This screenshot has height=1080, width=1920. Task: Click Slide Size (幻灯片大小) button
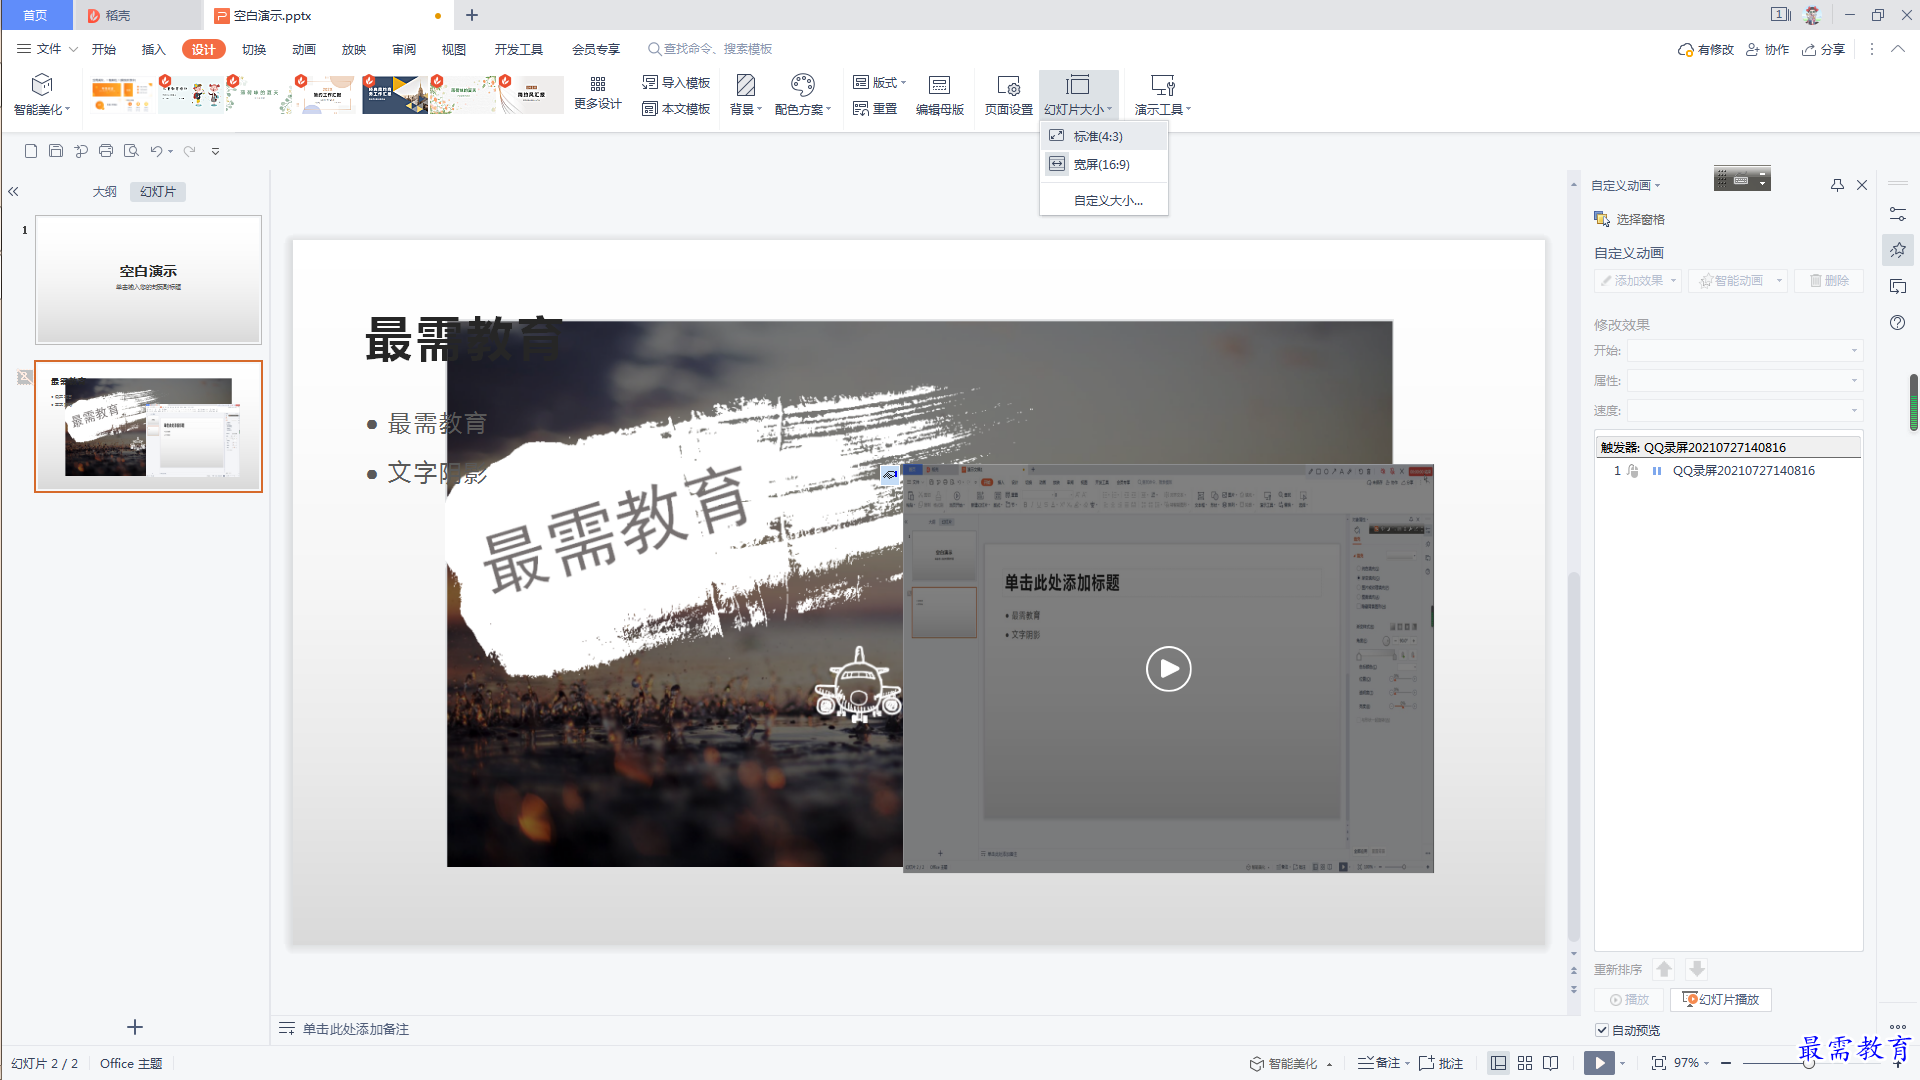1078,95
